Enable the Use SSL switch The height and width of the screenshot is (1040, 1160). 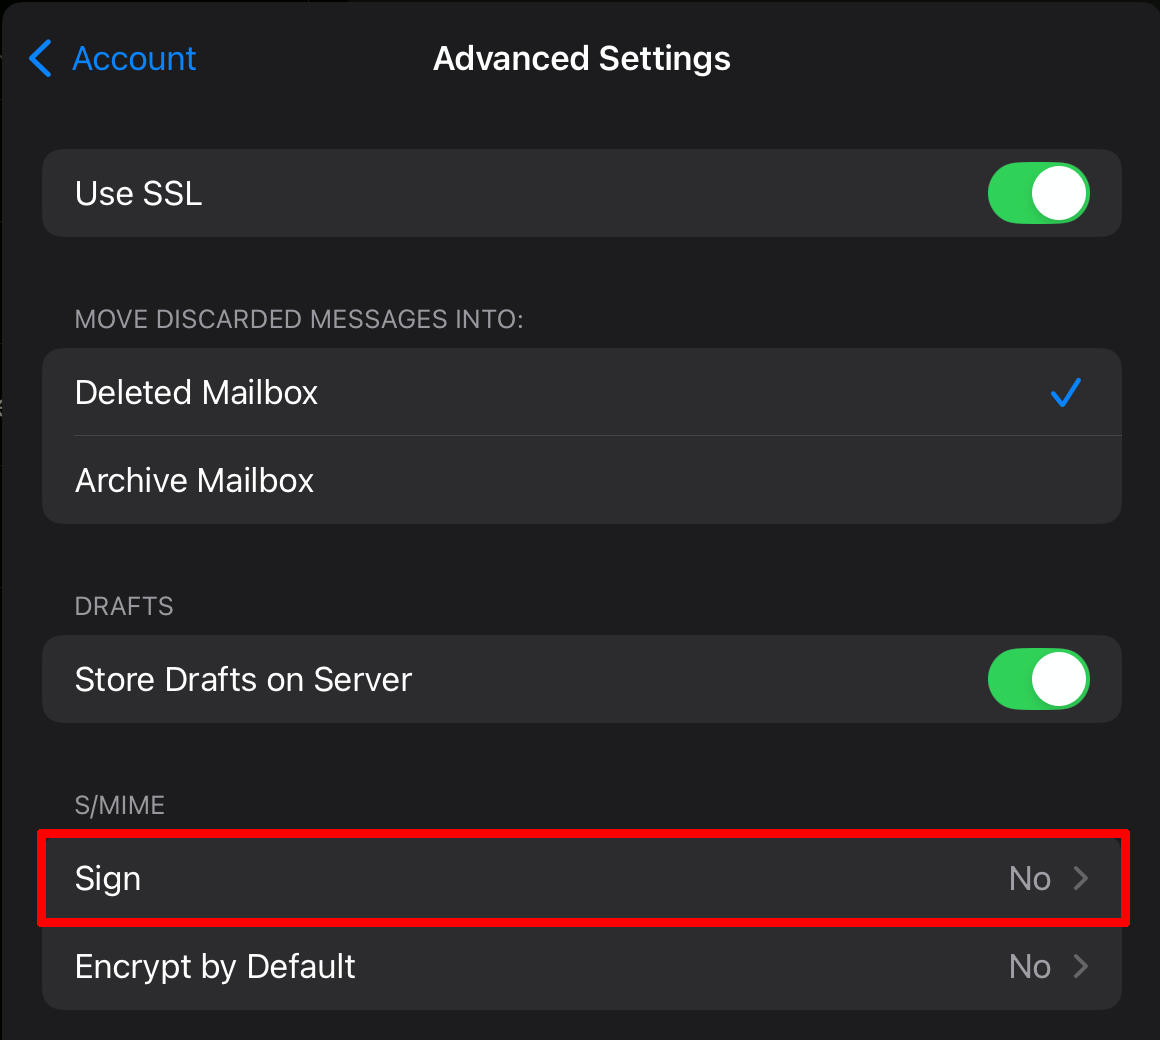point(1038,193)
